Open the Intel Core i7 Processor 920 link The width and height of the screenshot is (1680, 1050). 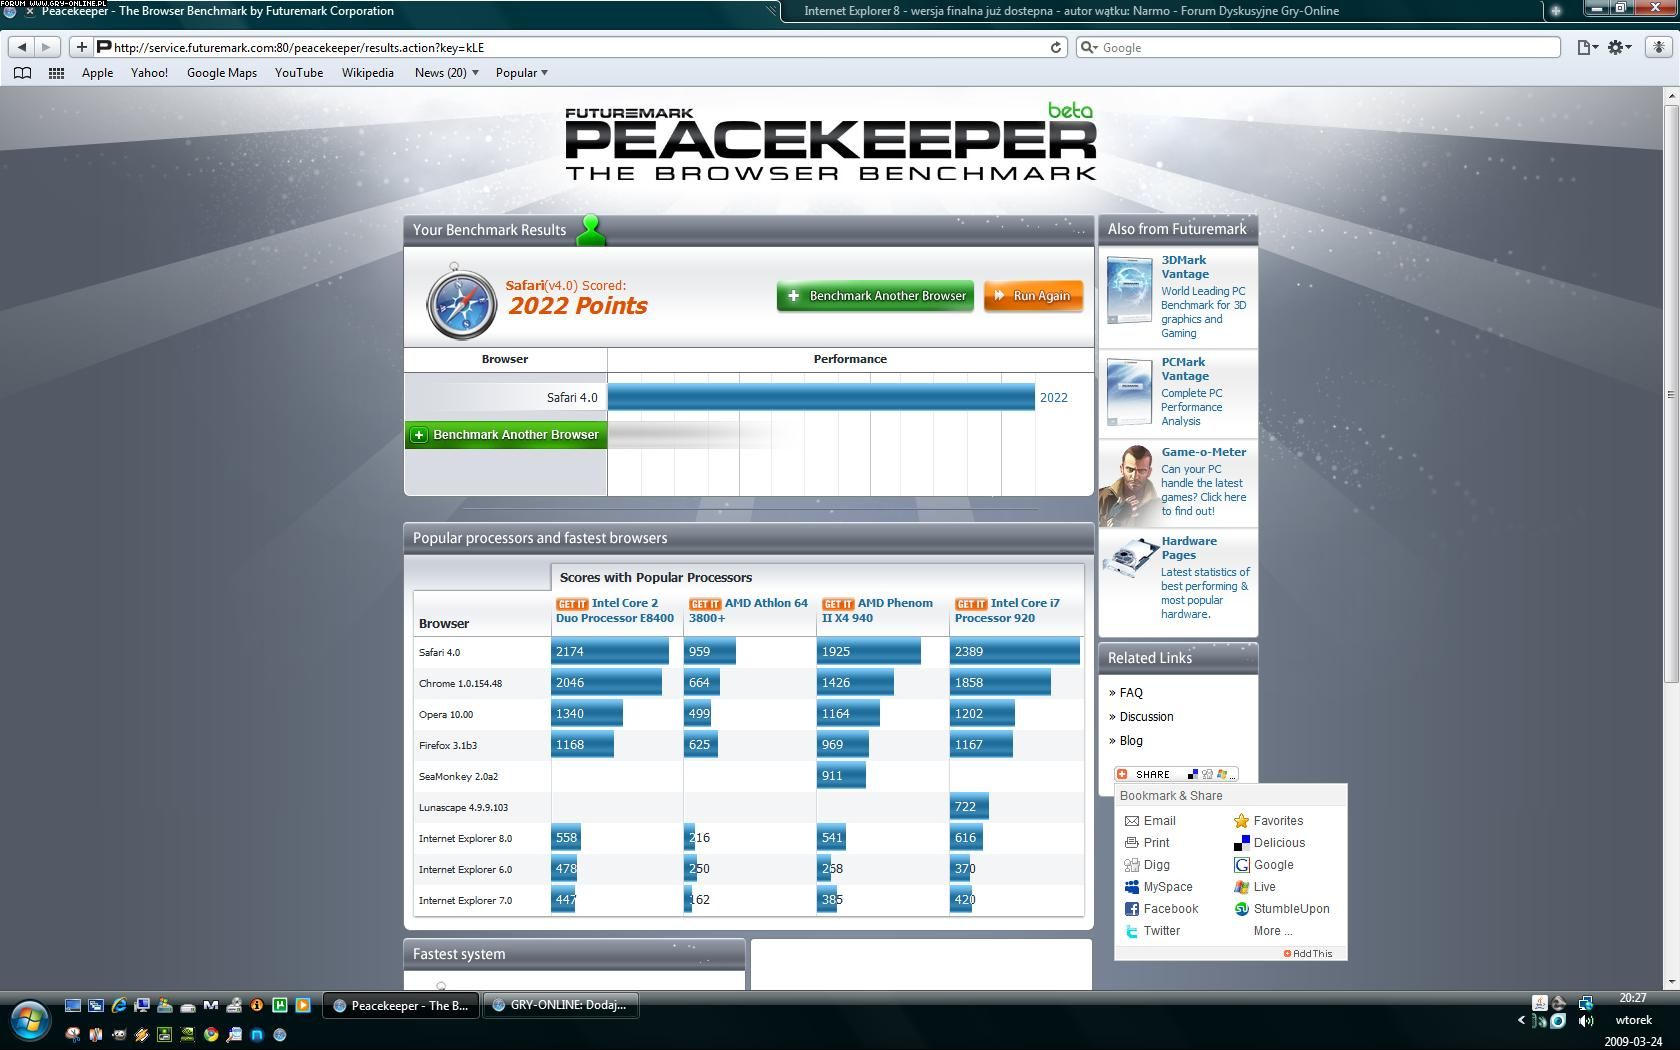coord(1008,611)
